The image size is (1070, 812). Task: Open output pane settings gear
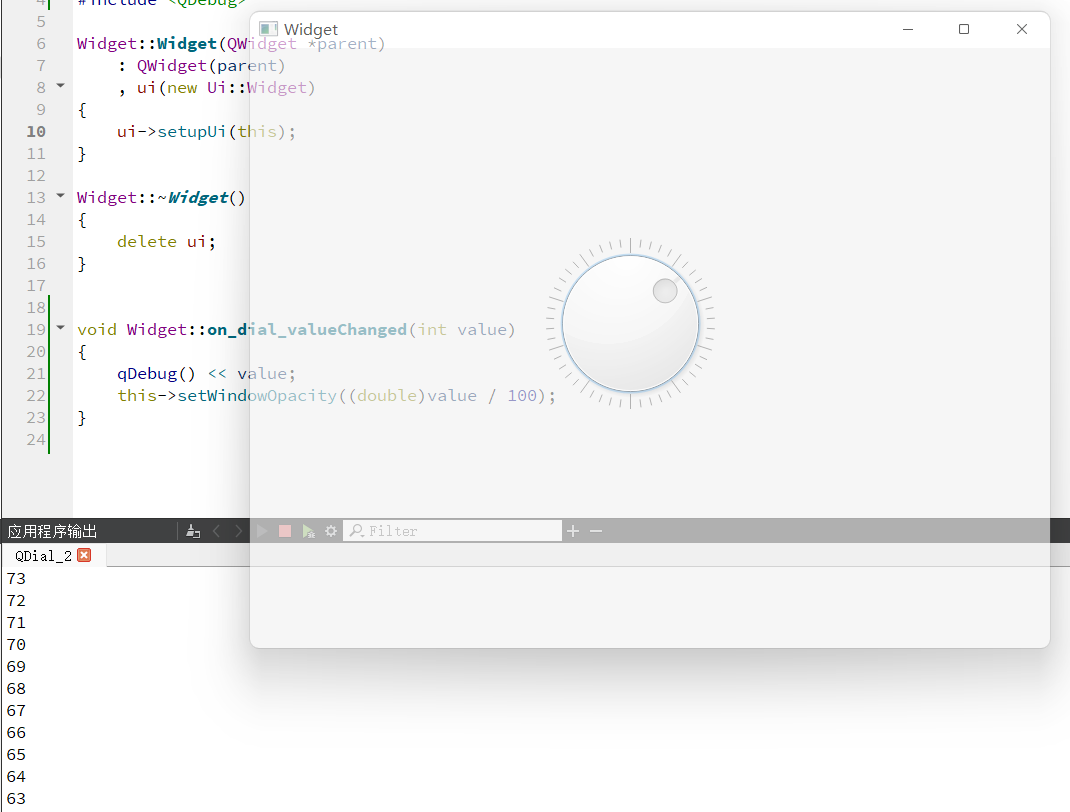331,531
